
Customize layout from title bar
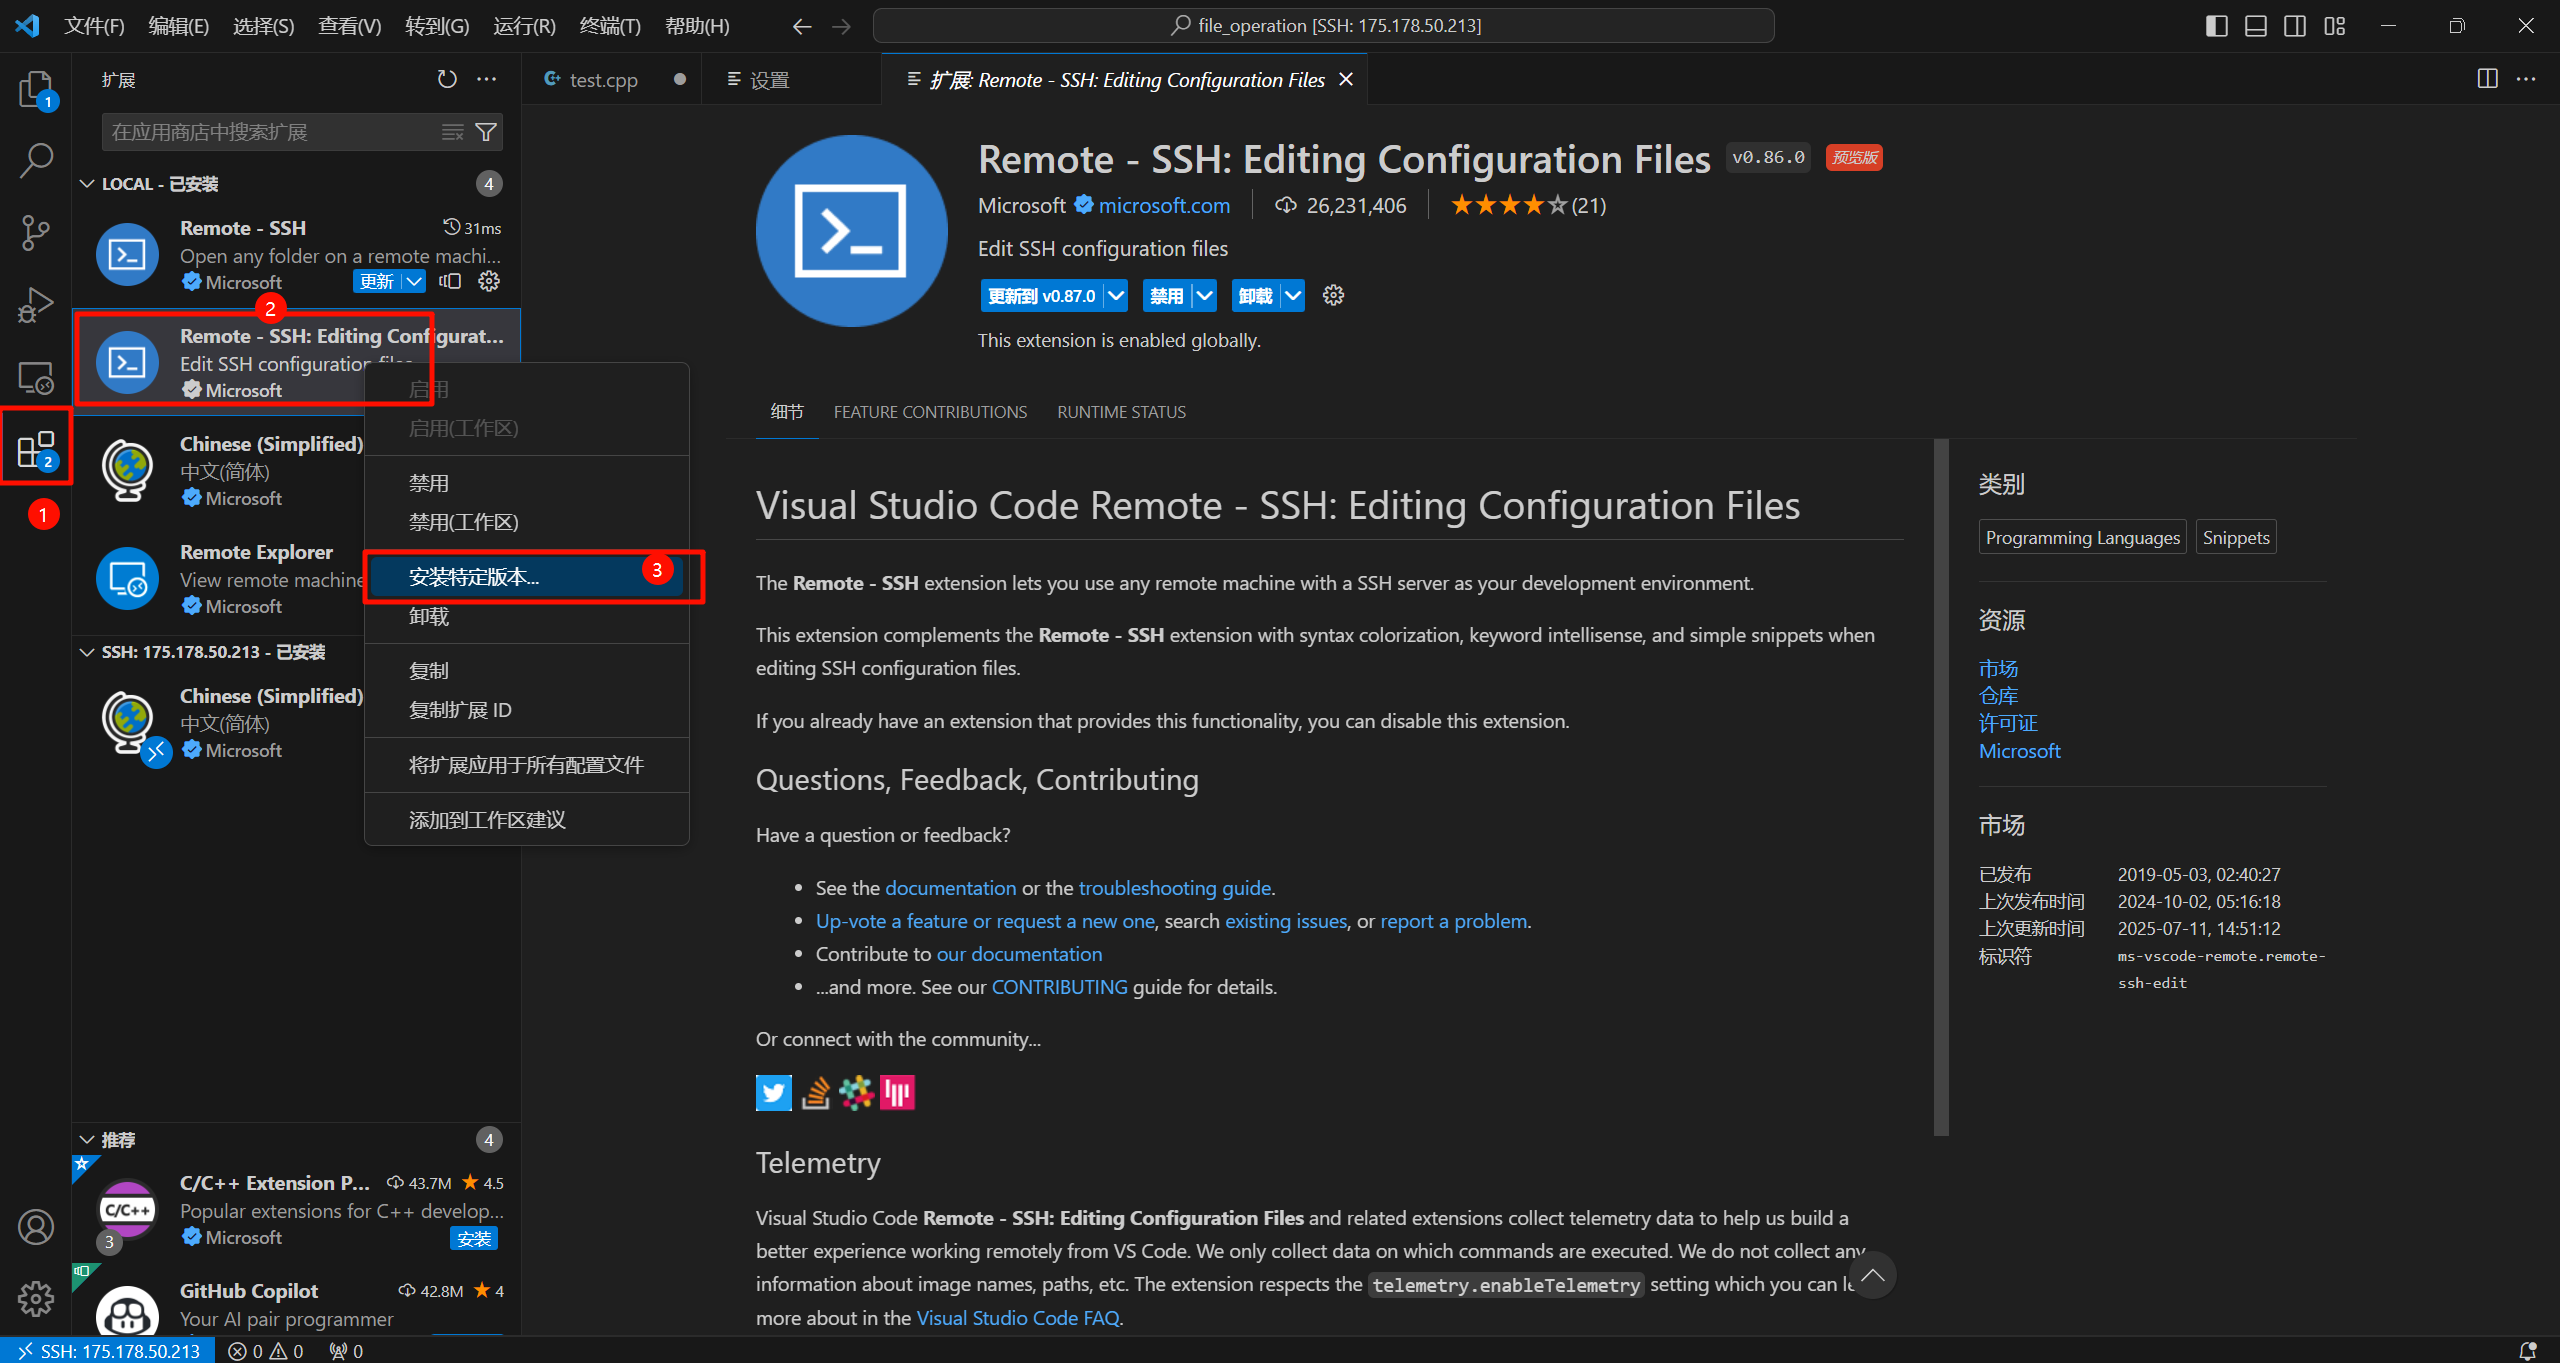2335,26
